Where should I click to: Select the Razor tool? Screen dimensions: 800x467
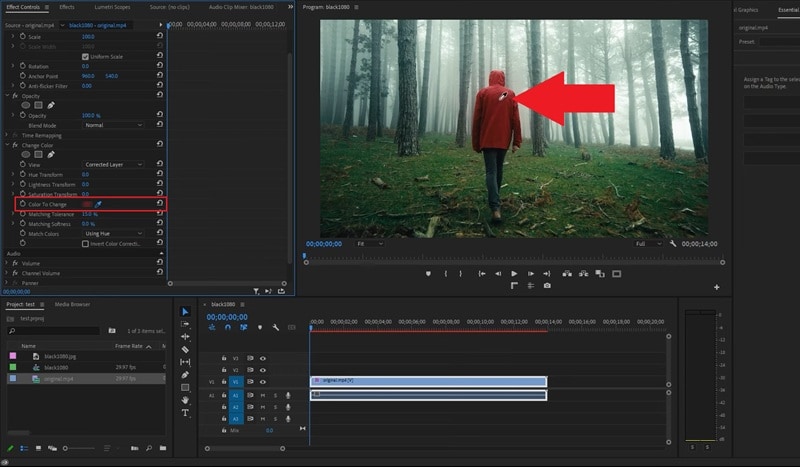185,350
